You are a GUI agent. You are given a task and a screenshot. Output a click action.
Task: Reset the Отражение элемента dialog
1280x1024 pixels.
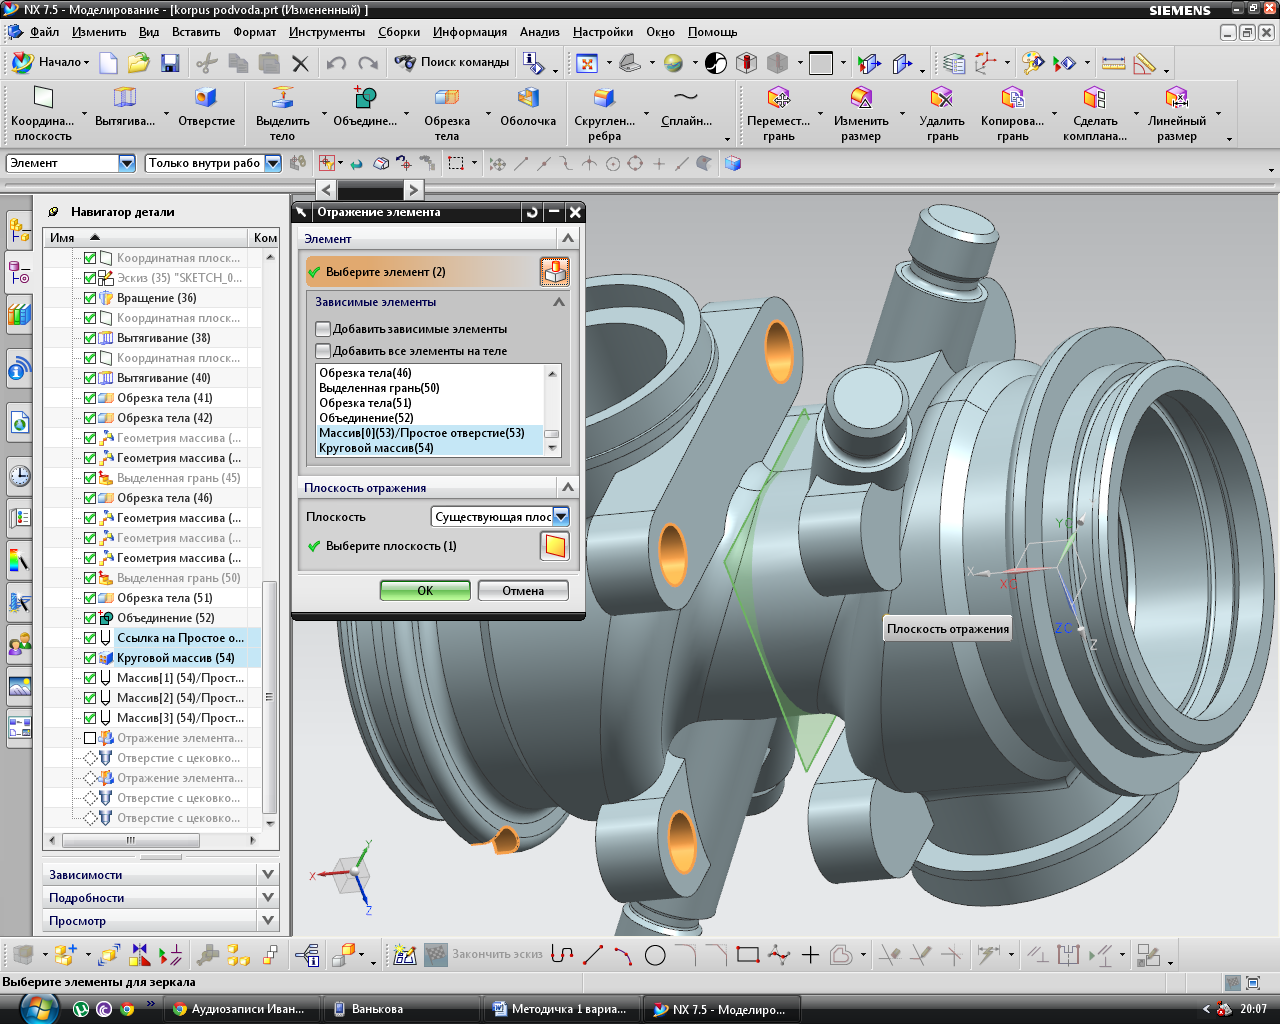click(532, 212)
